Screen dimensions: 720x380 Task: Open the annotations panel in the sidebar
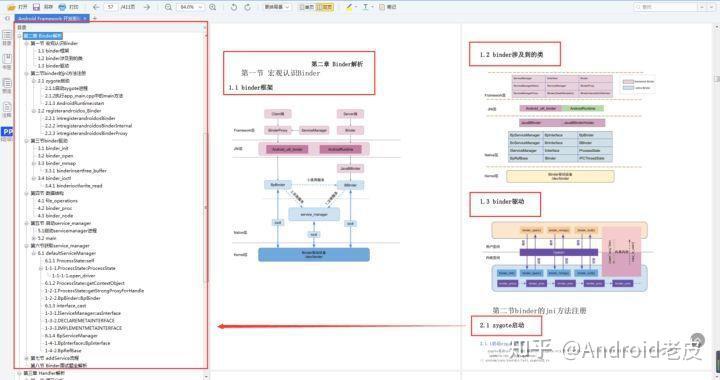click(x=7, y=110)
